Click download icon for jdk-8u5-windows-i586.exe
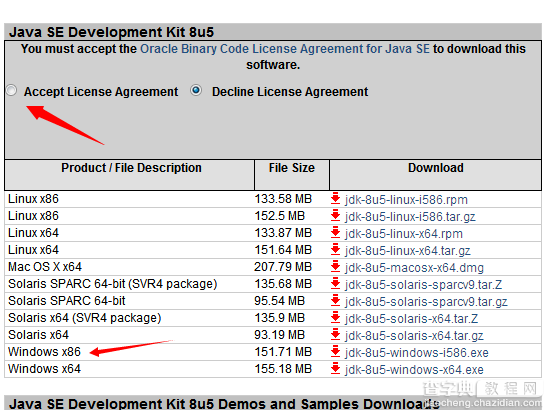Viewport: 555px width, 410px height. point(335,352)
